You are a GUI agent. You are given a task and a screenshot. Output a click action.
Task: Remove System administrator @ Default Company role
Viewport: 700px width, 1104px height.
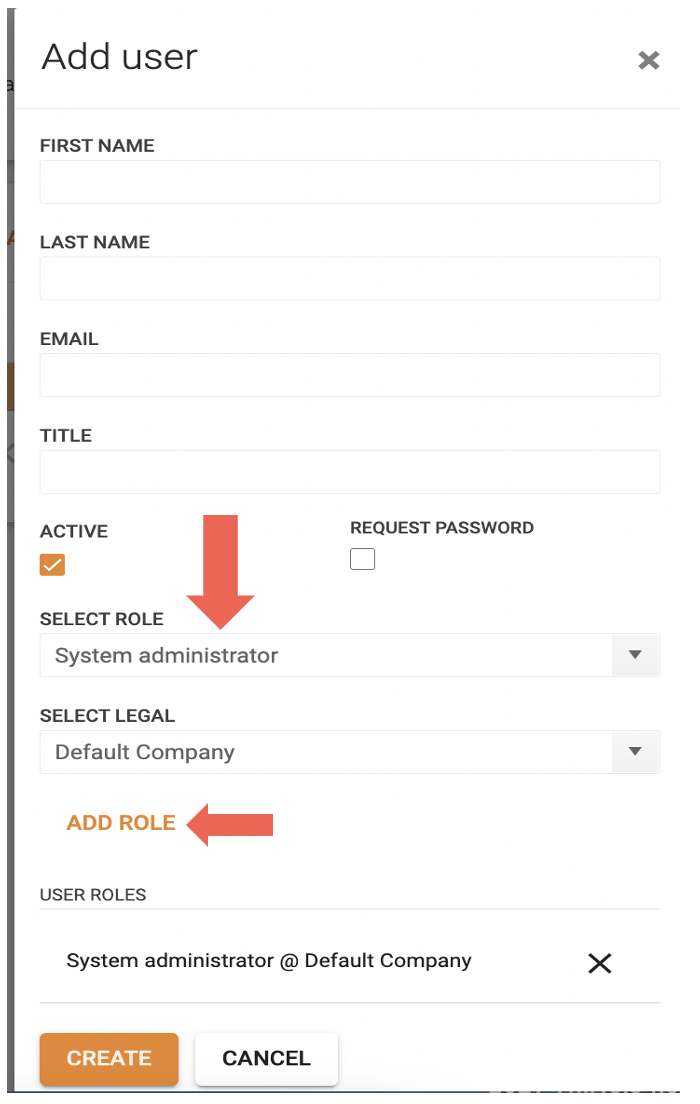click(x=599, y=962)
